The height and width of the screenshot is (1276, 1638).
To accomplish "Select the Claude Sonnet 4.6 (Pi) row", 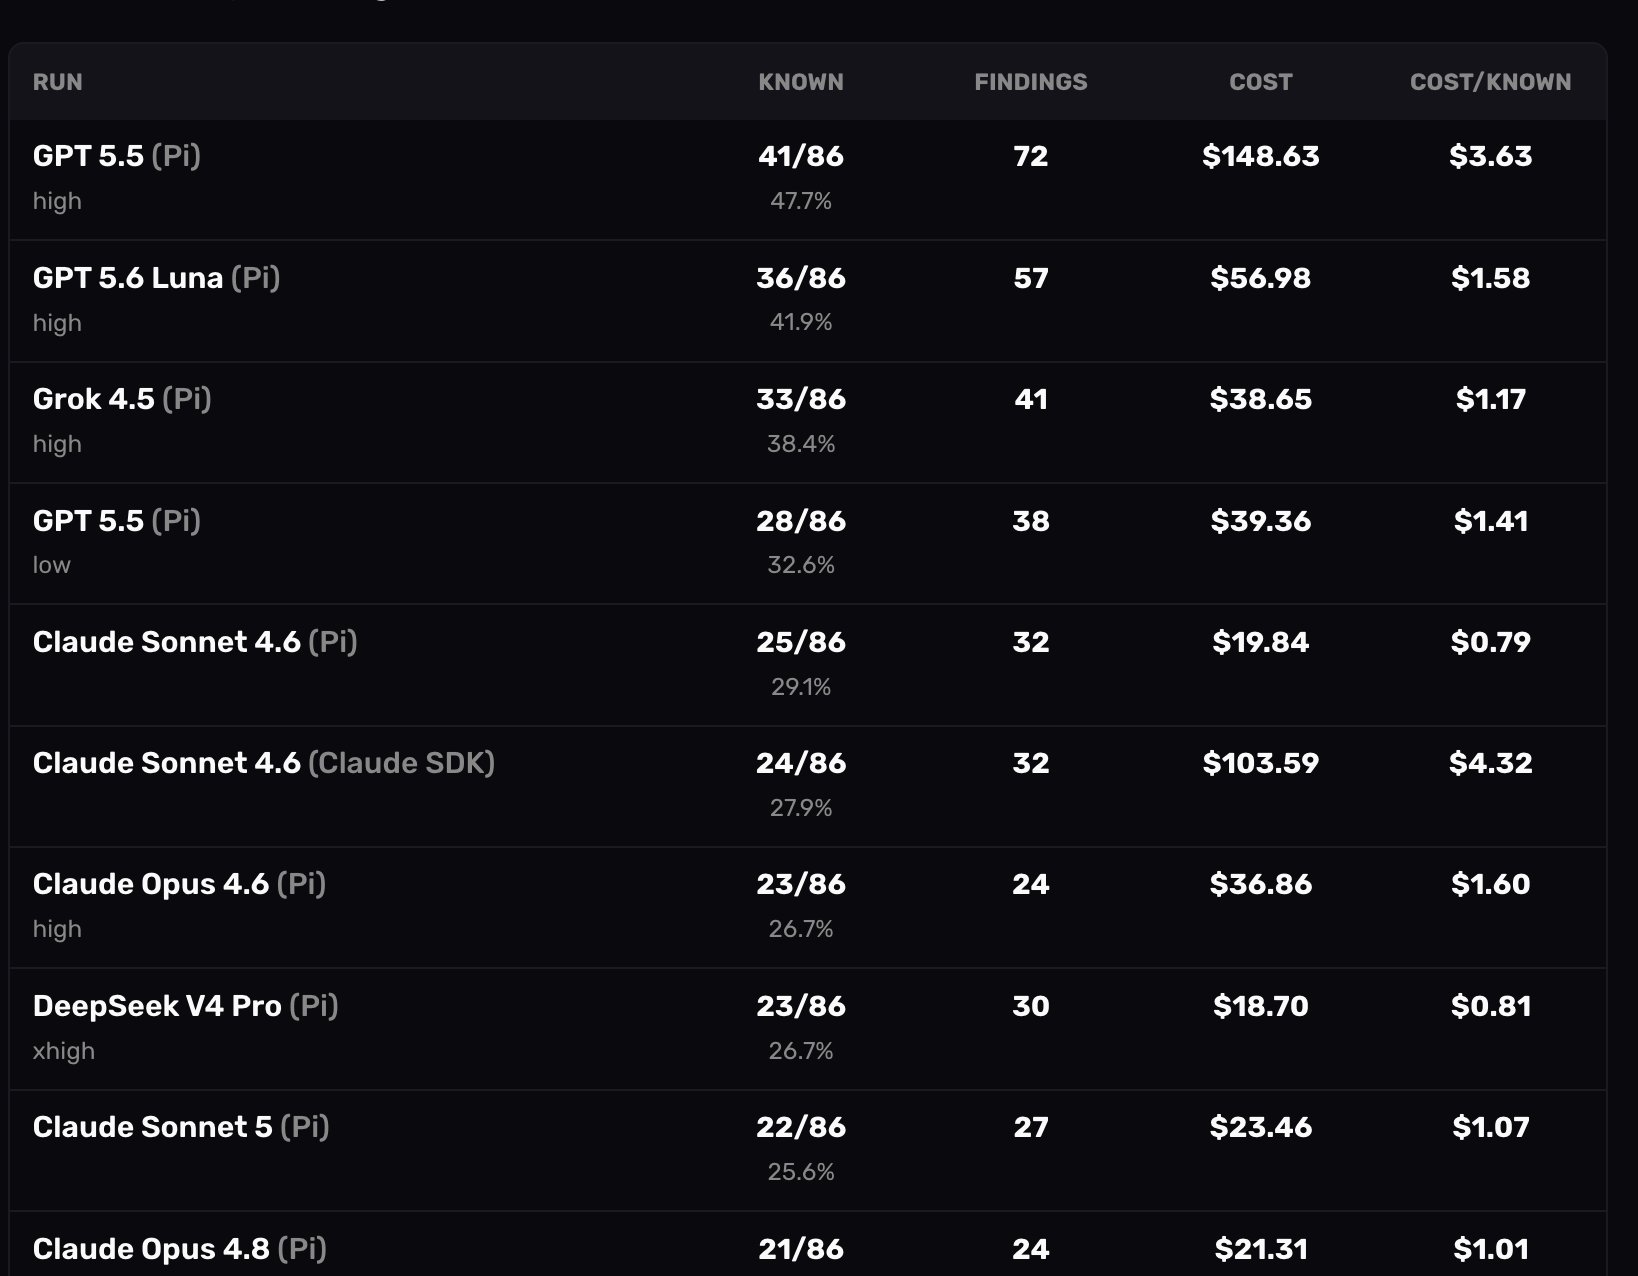I will [x=808, y=665].
